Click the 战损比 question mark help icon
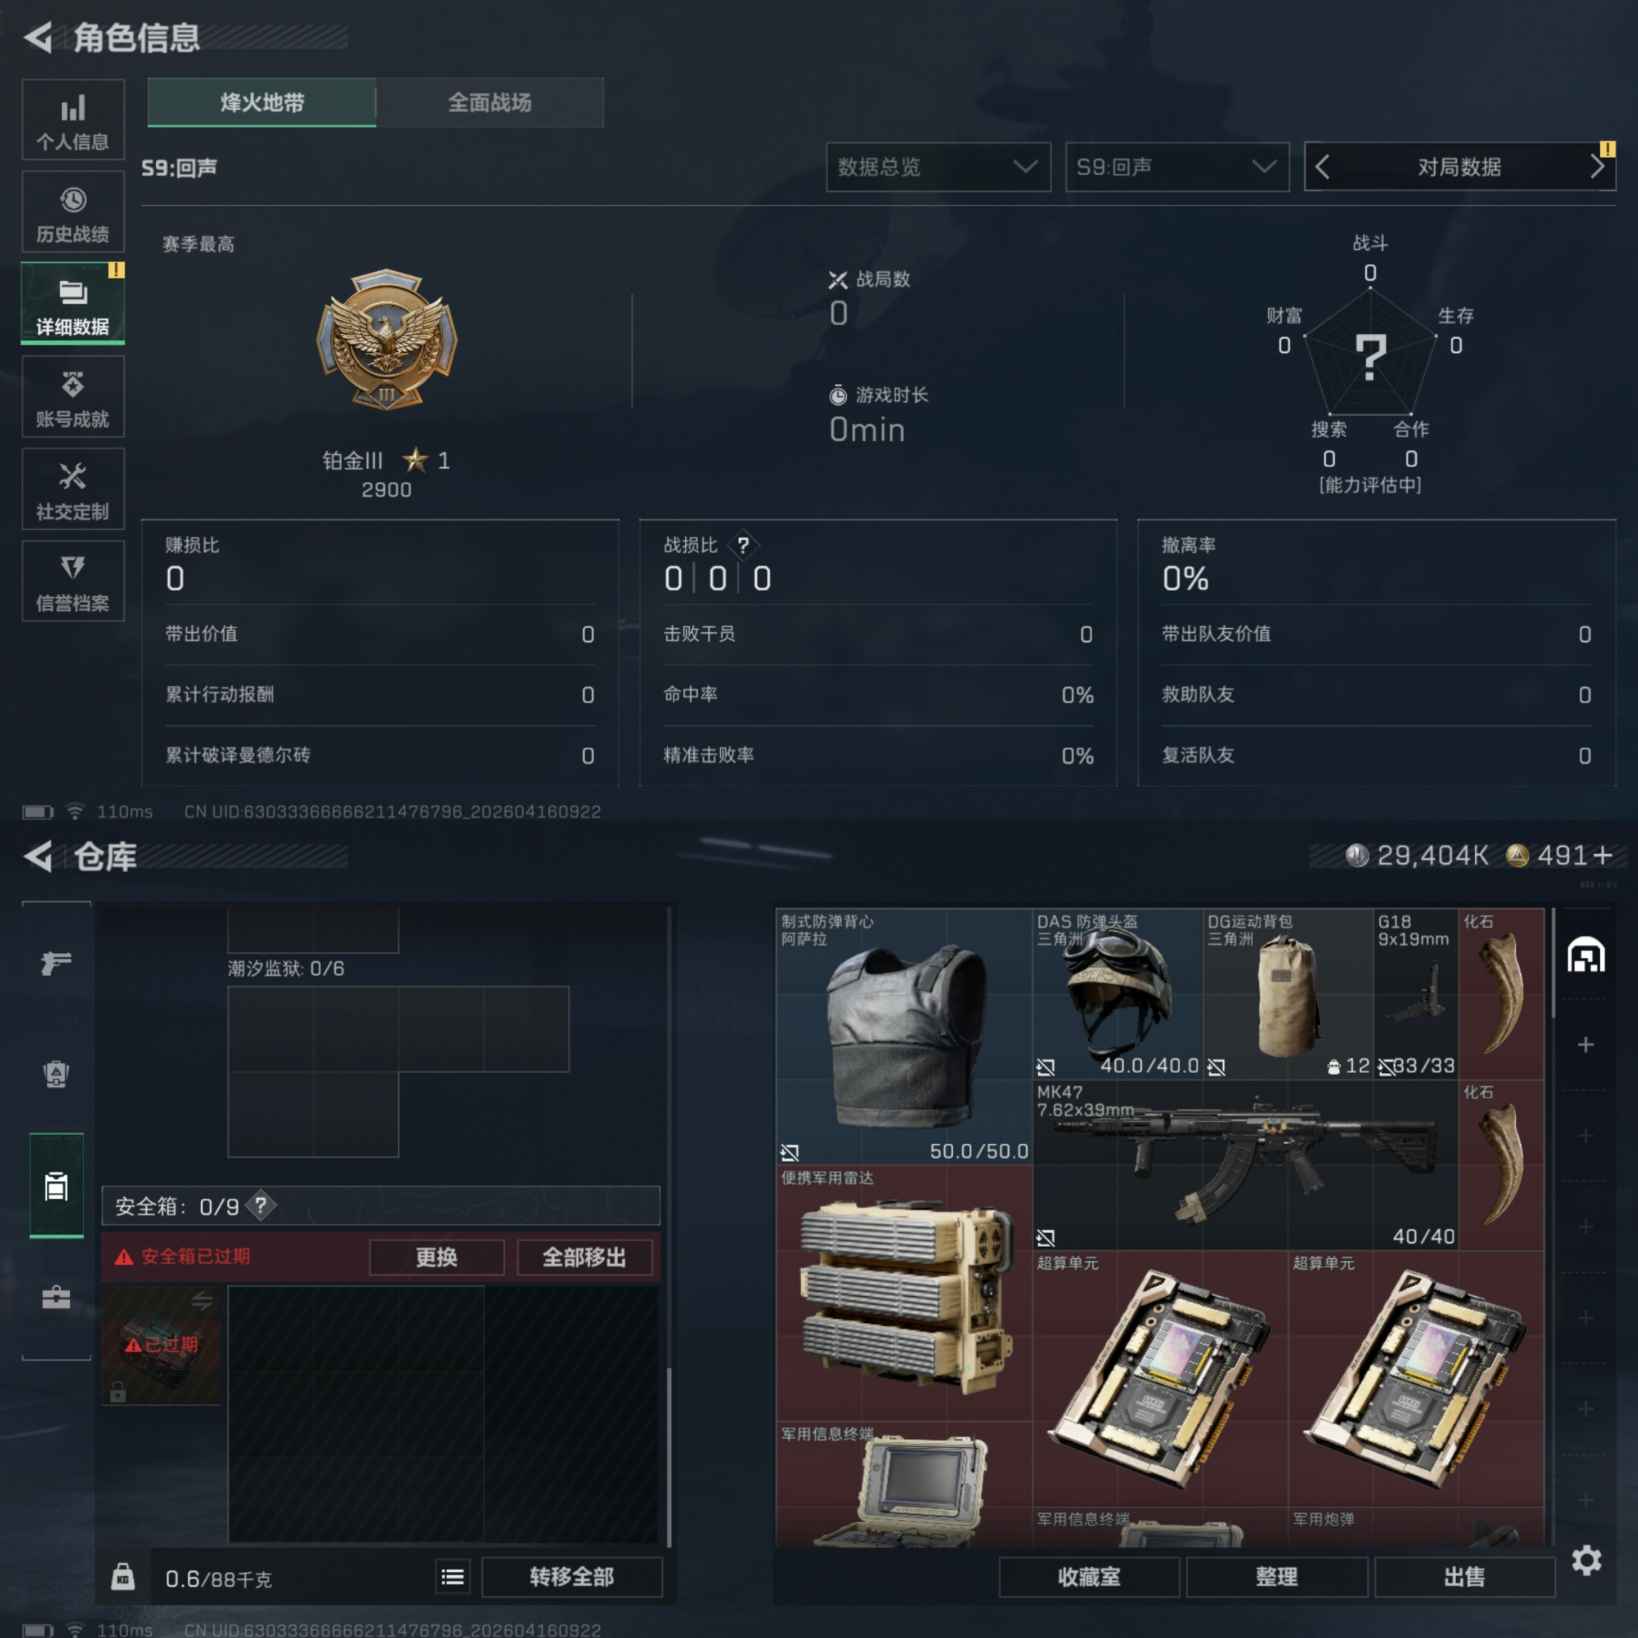 [743, 545]
